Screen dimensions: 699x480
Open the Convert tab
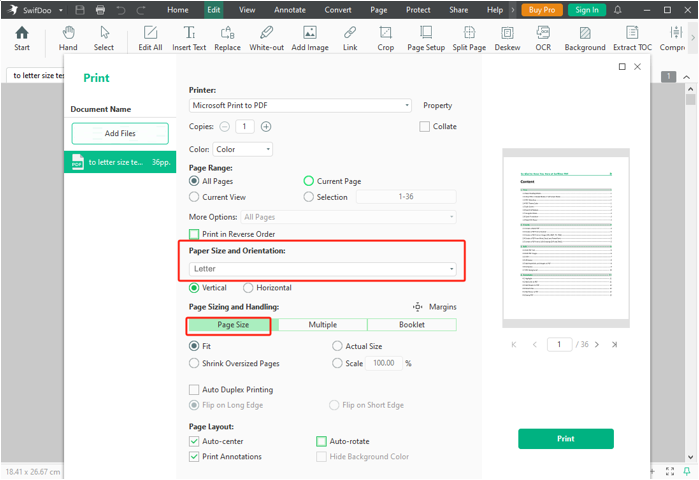(338, 10)
